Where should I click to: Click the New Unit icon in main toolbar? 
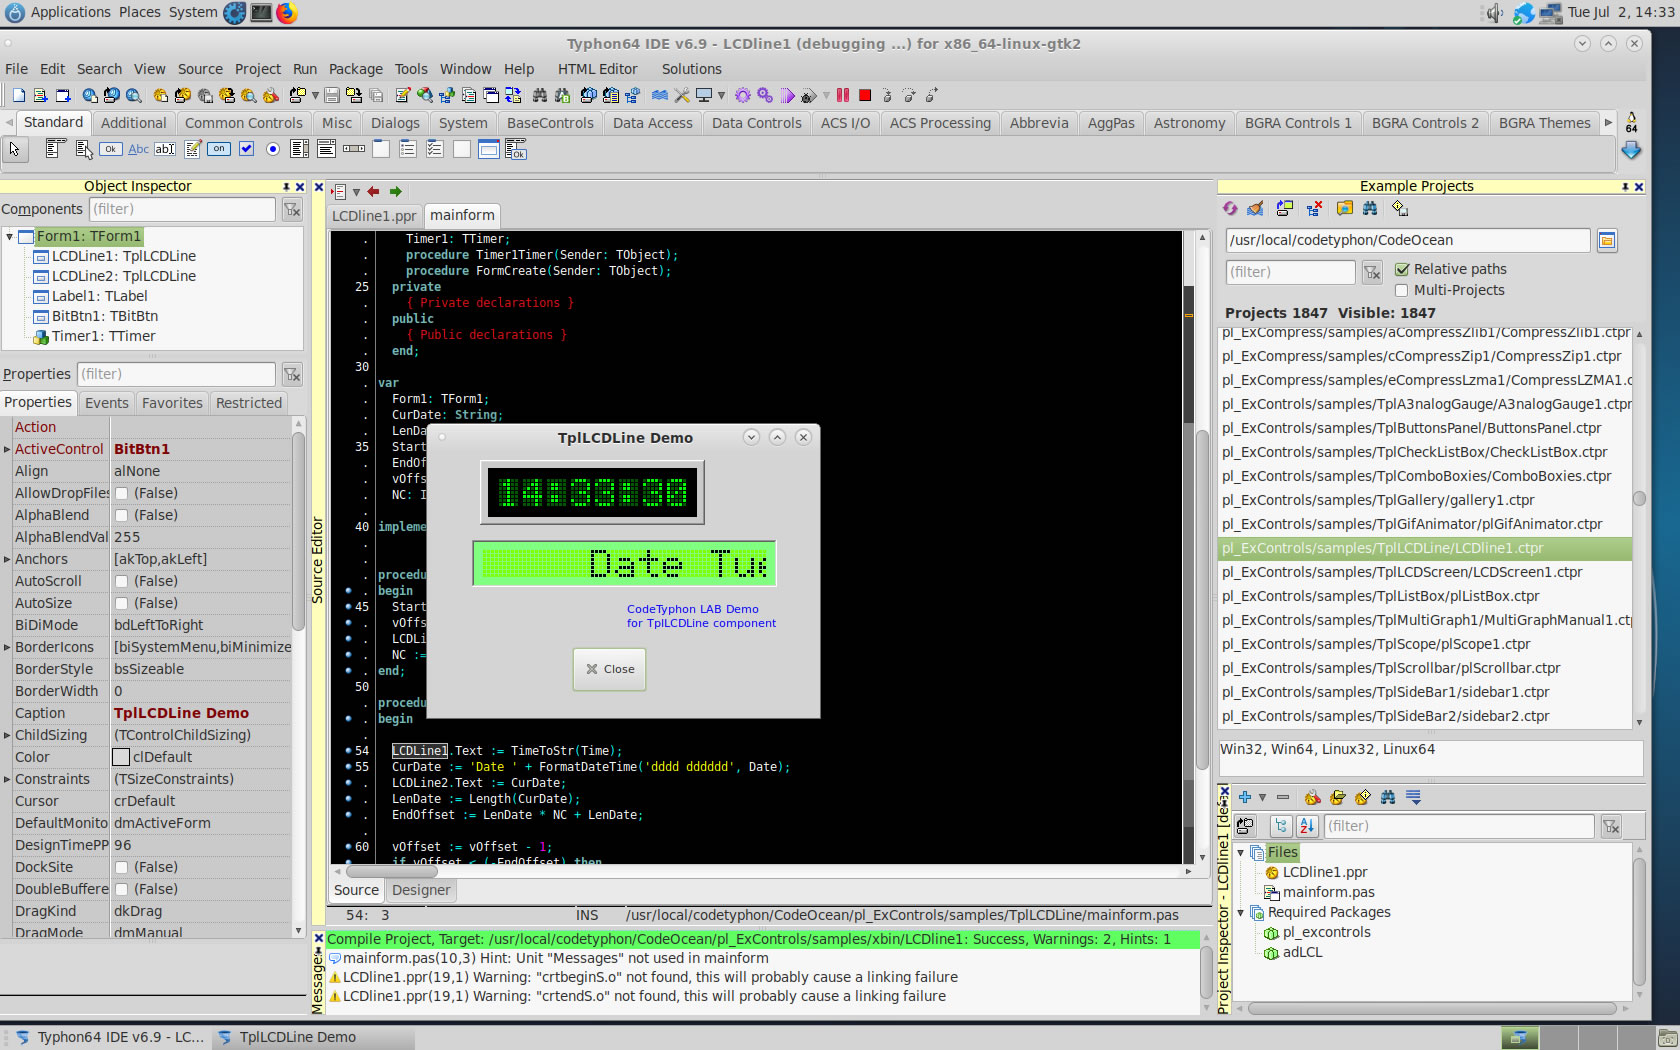(x=40, y=95)
